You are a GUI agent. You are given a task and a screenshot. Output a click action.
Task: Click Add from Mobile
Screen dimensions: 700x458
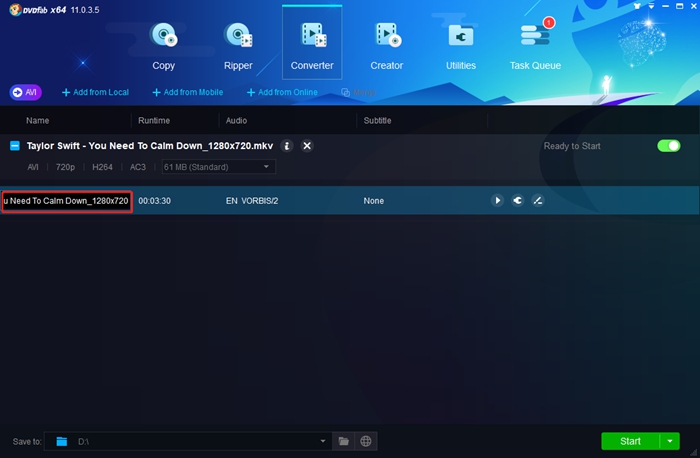click(187, 92)
